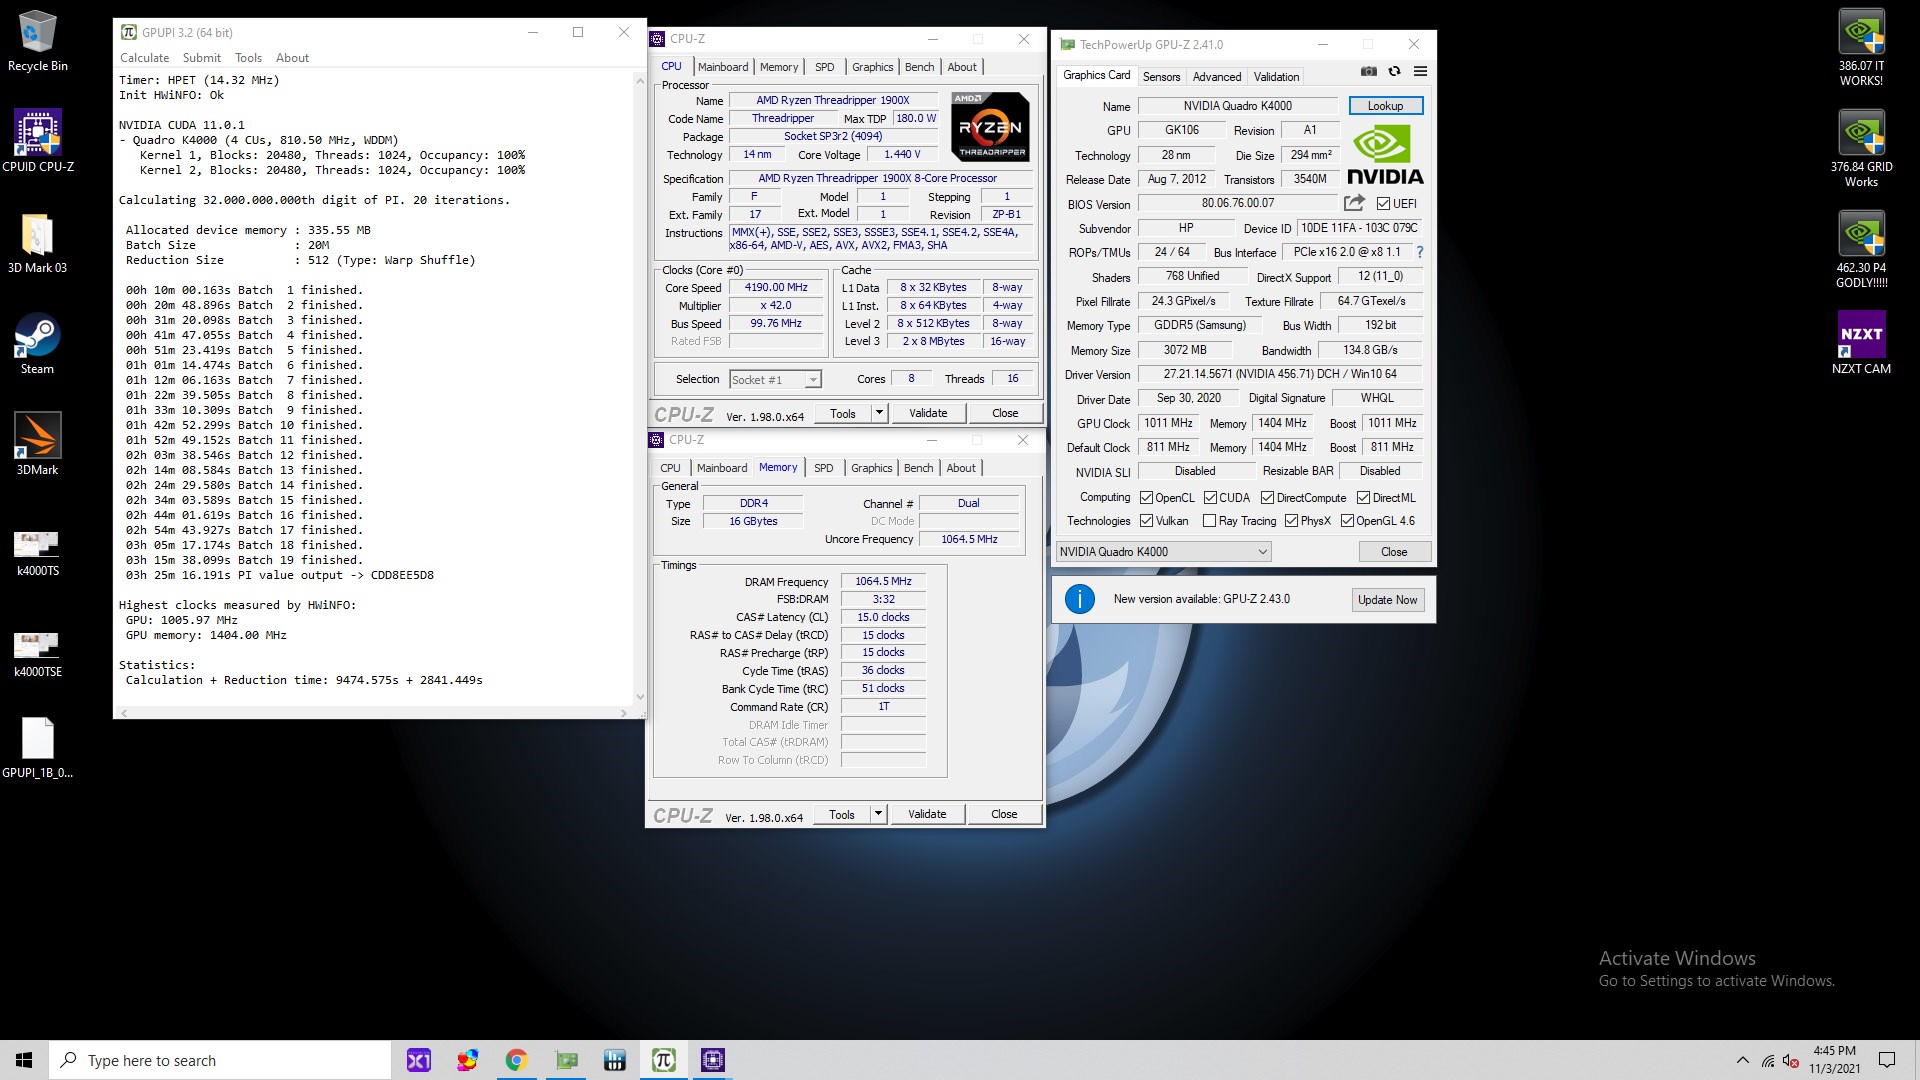The image size is (1920, 1080).
Task: Click GPUPI horizontal scrollbar right arrow
Action: coord(623,713)
